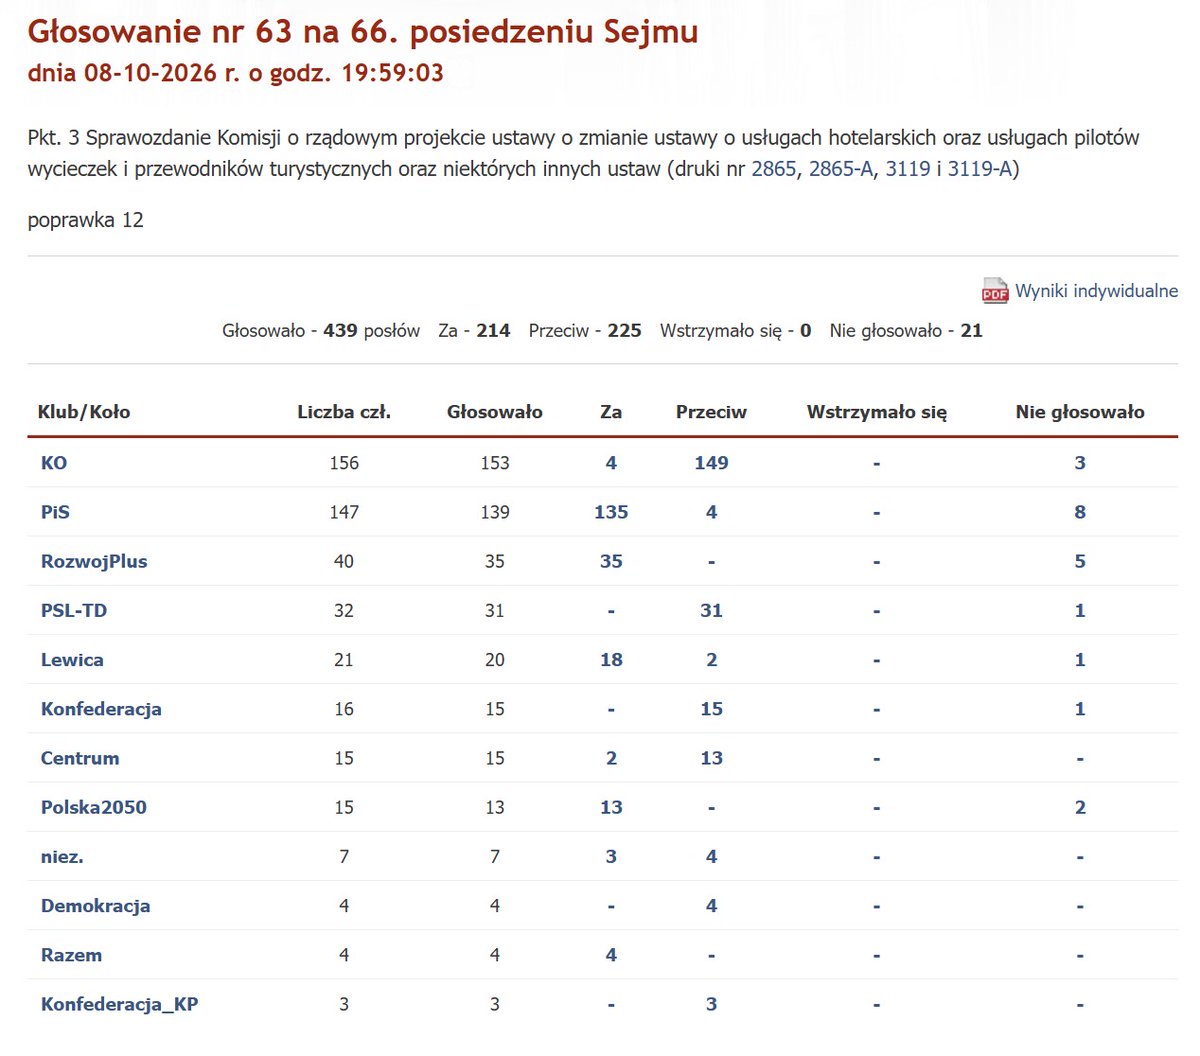Open druk 2865-A link
This screenshot has height=1056, width=1200.
point(841,169)
